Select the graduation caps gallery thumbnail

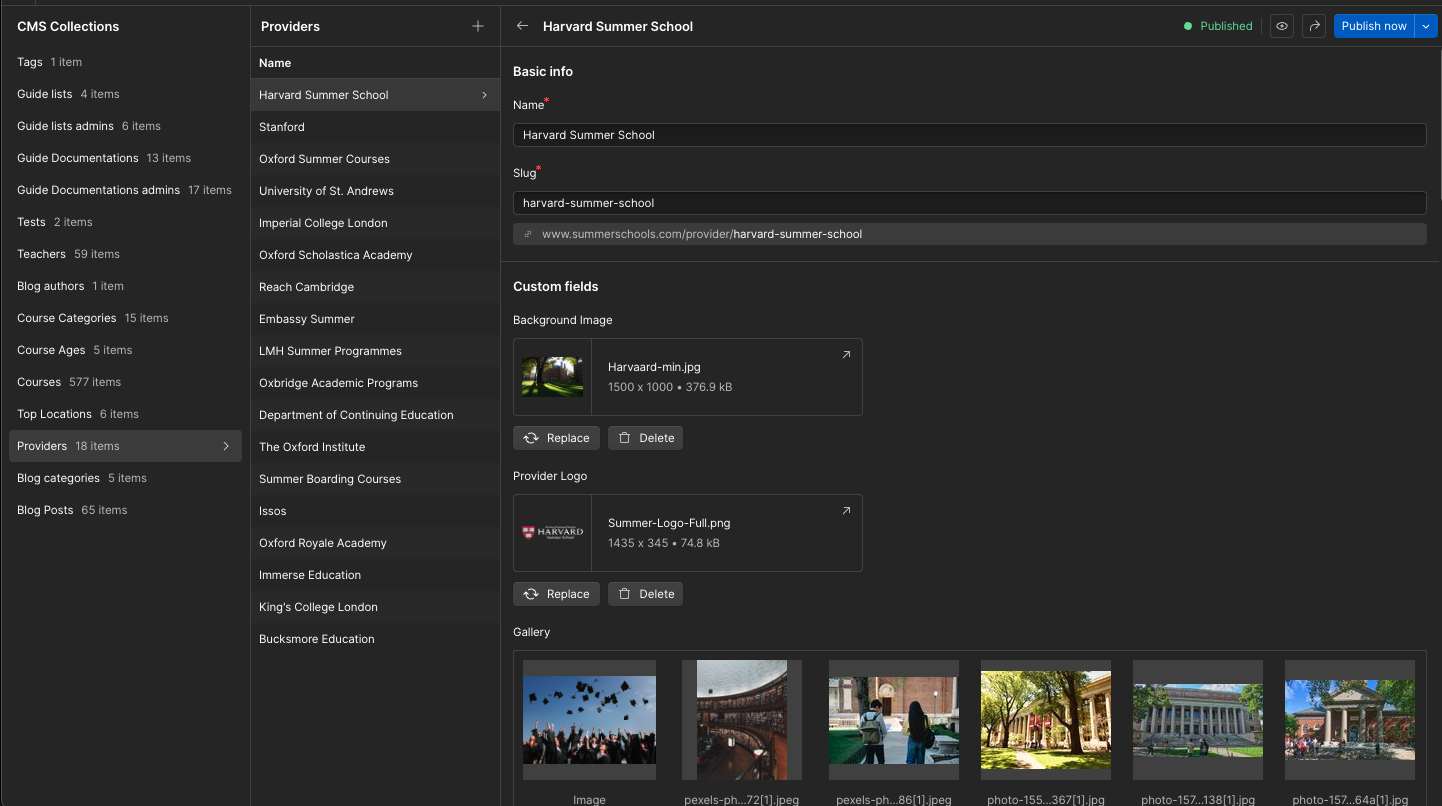[589, 720]
